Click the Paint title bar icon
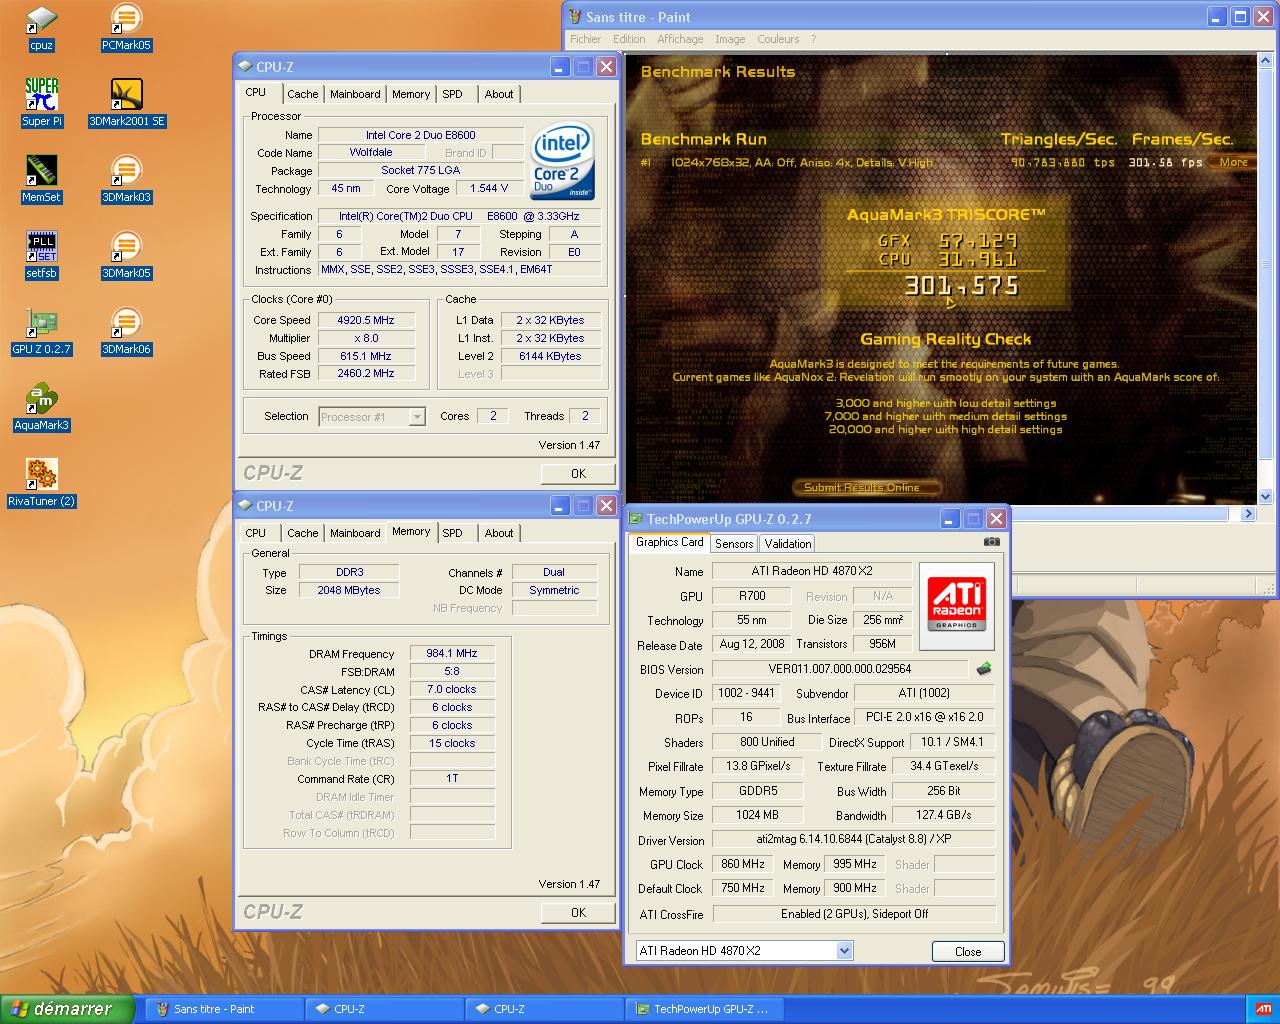 575,16
